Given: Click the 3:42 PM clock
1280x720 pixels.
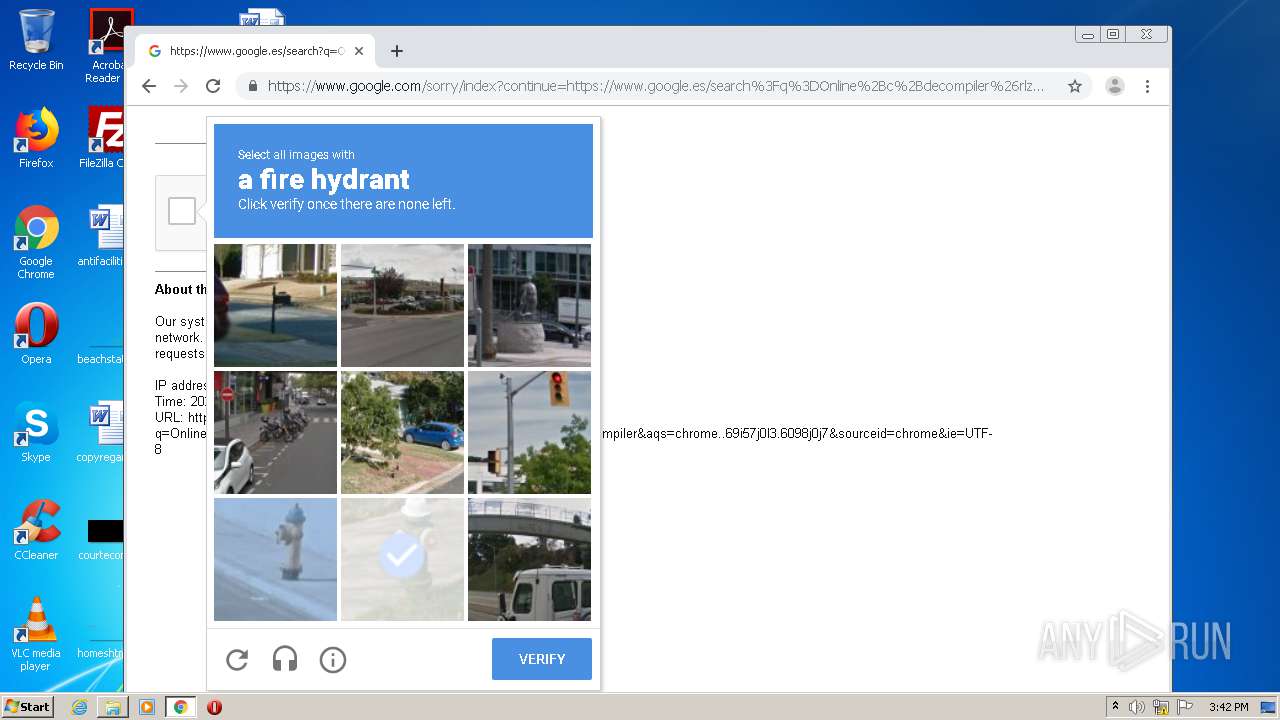Looking at the screenshot, I should [1228, 707].
